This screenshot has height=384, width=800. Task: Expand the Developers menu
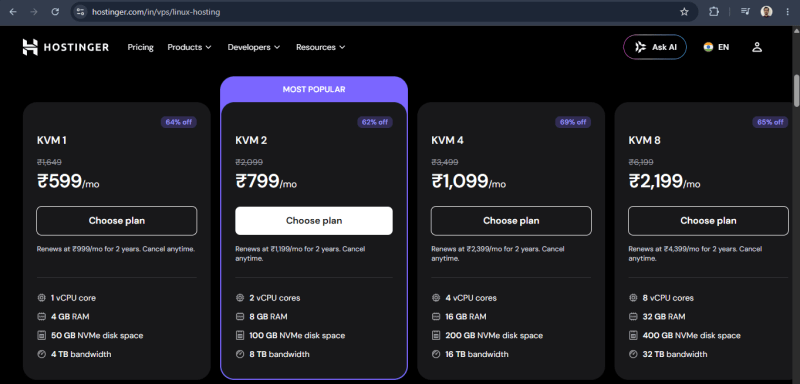[254, 47]
